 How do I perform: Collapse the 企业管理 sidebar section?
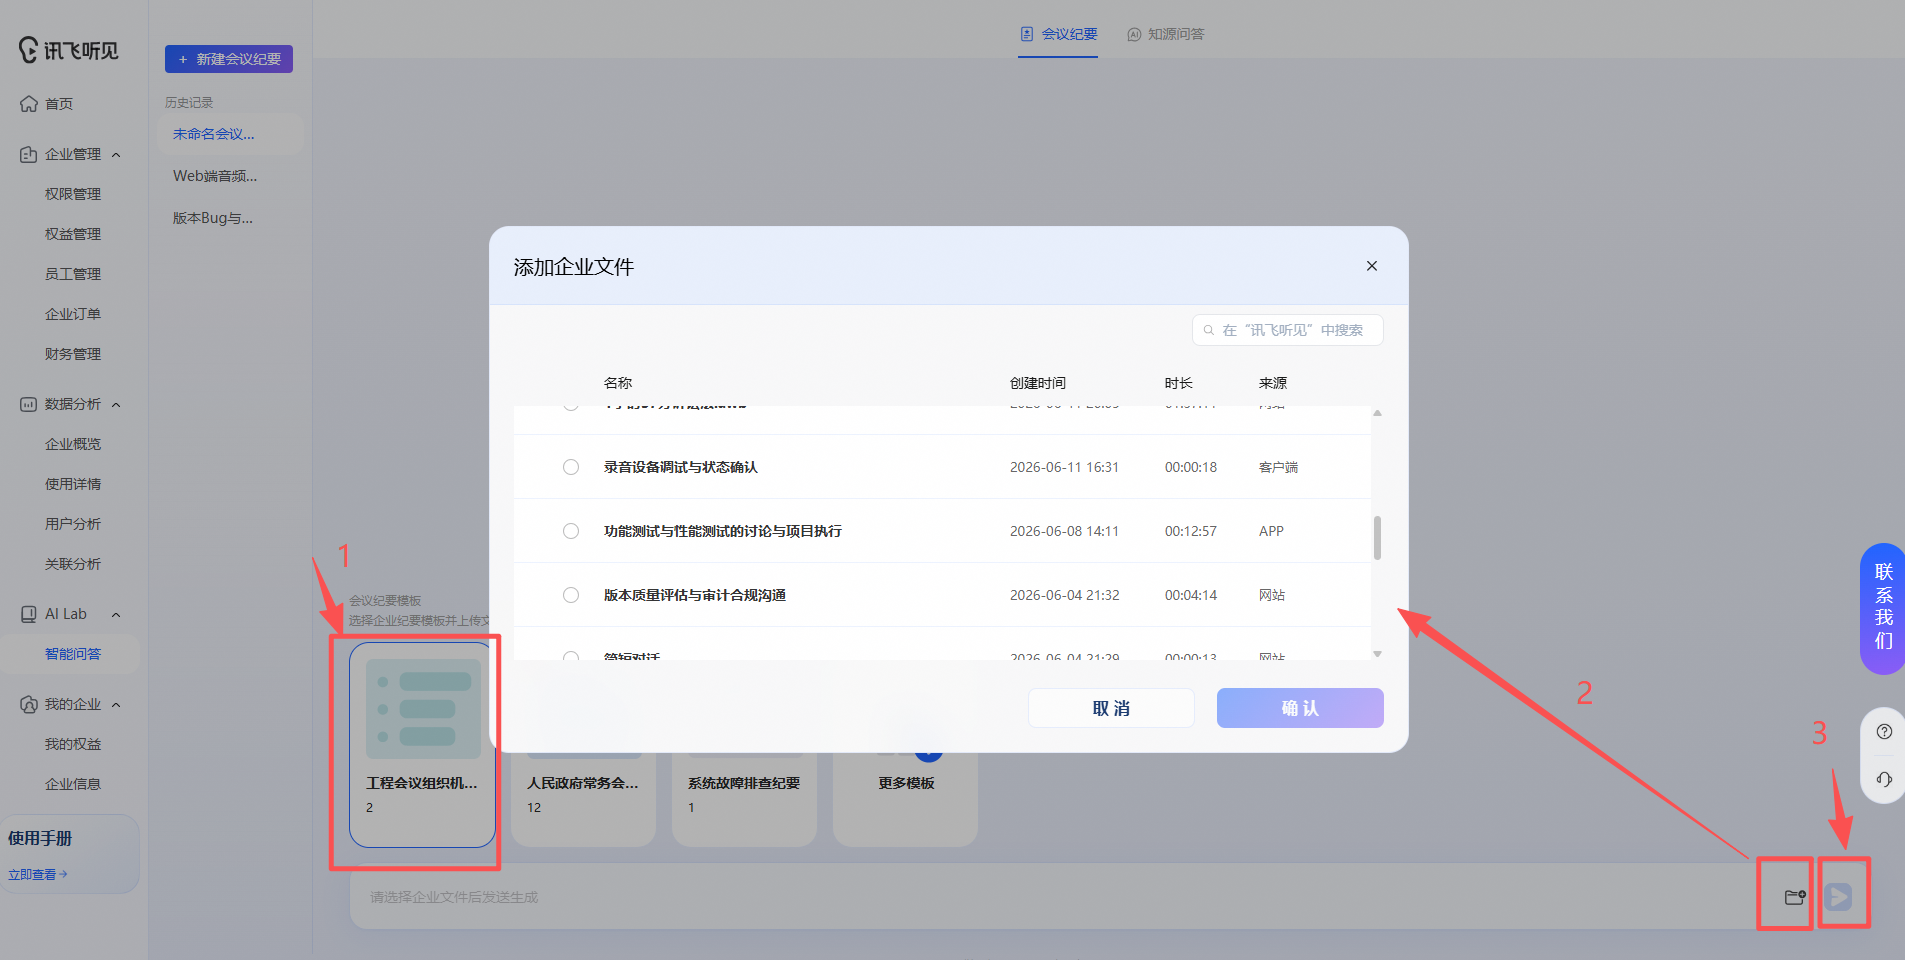[116, 154]
